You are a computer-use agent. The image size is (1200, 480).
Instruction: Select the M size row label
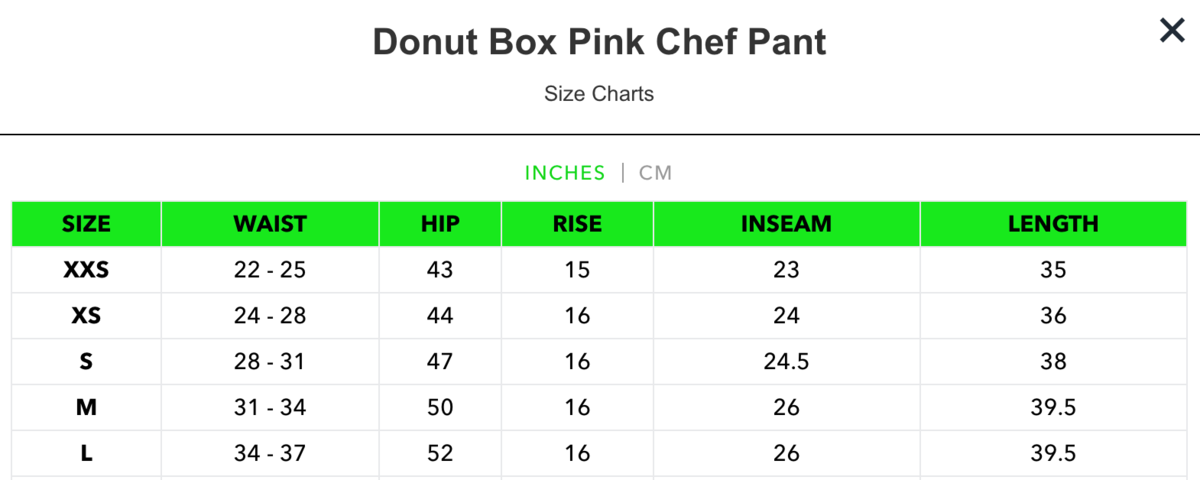pyautogui.click(x=87, y=408)
